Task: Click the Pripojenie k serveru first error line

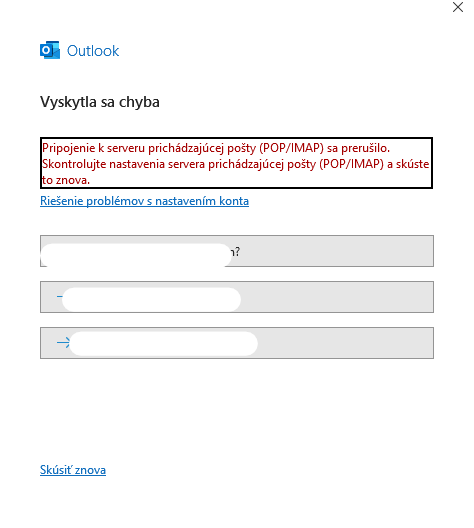Action: (x=216, y=148)
